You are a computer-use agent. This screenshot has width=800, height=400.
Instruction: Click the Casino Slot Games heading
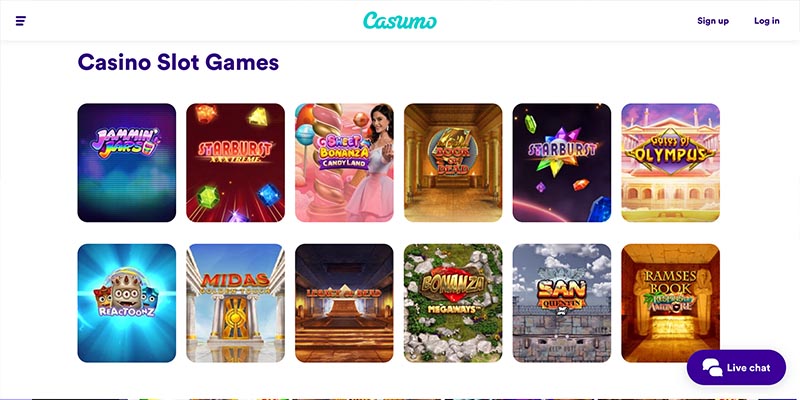pyautogui.click(x=178, y=62)
